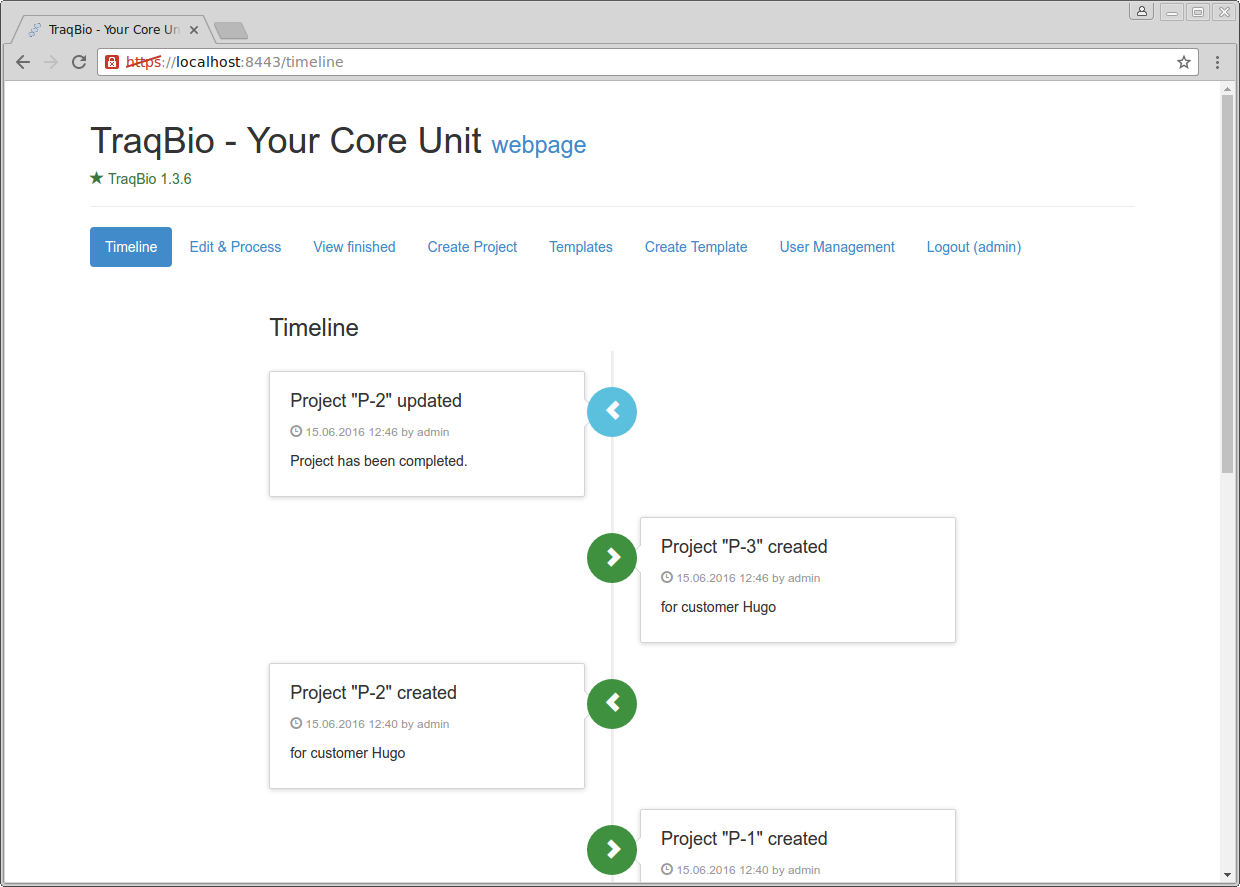Go to User Management
This screenshot has height=887, width=1240.
(837, 247)
